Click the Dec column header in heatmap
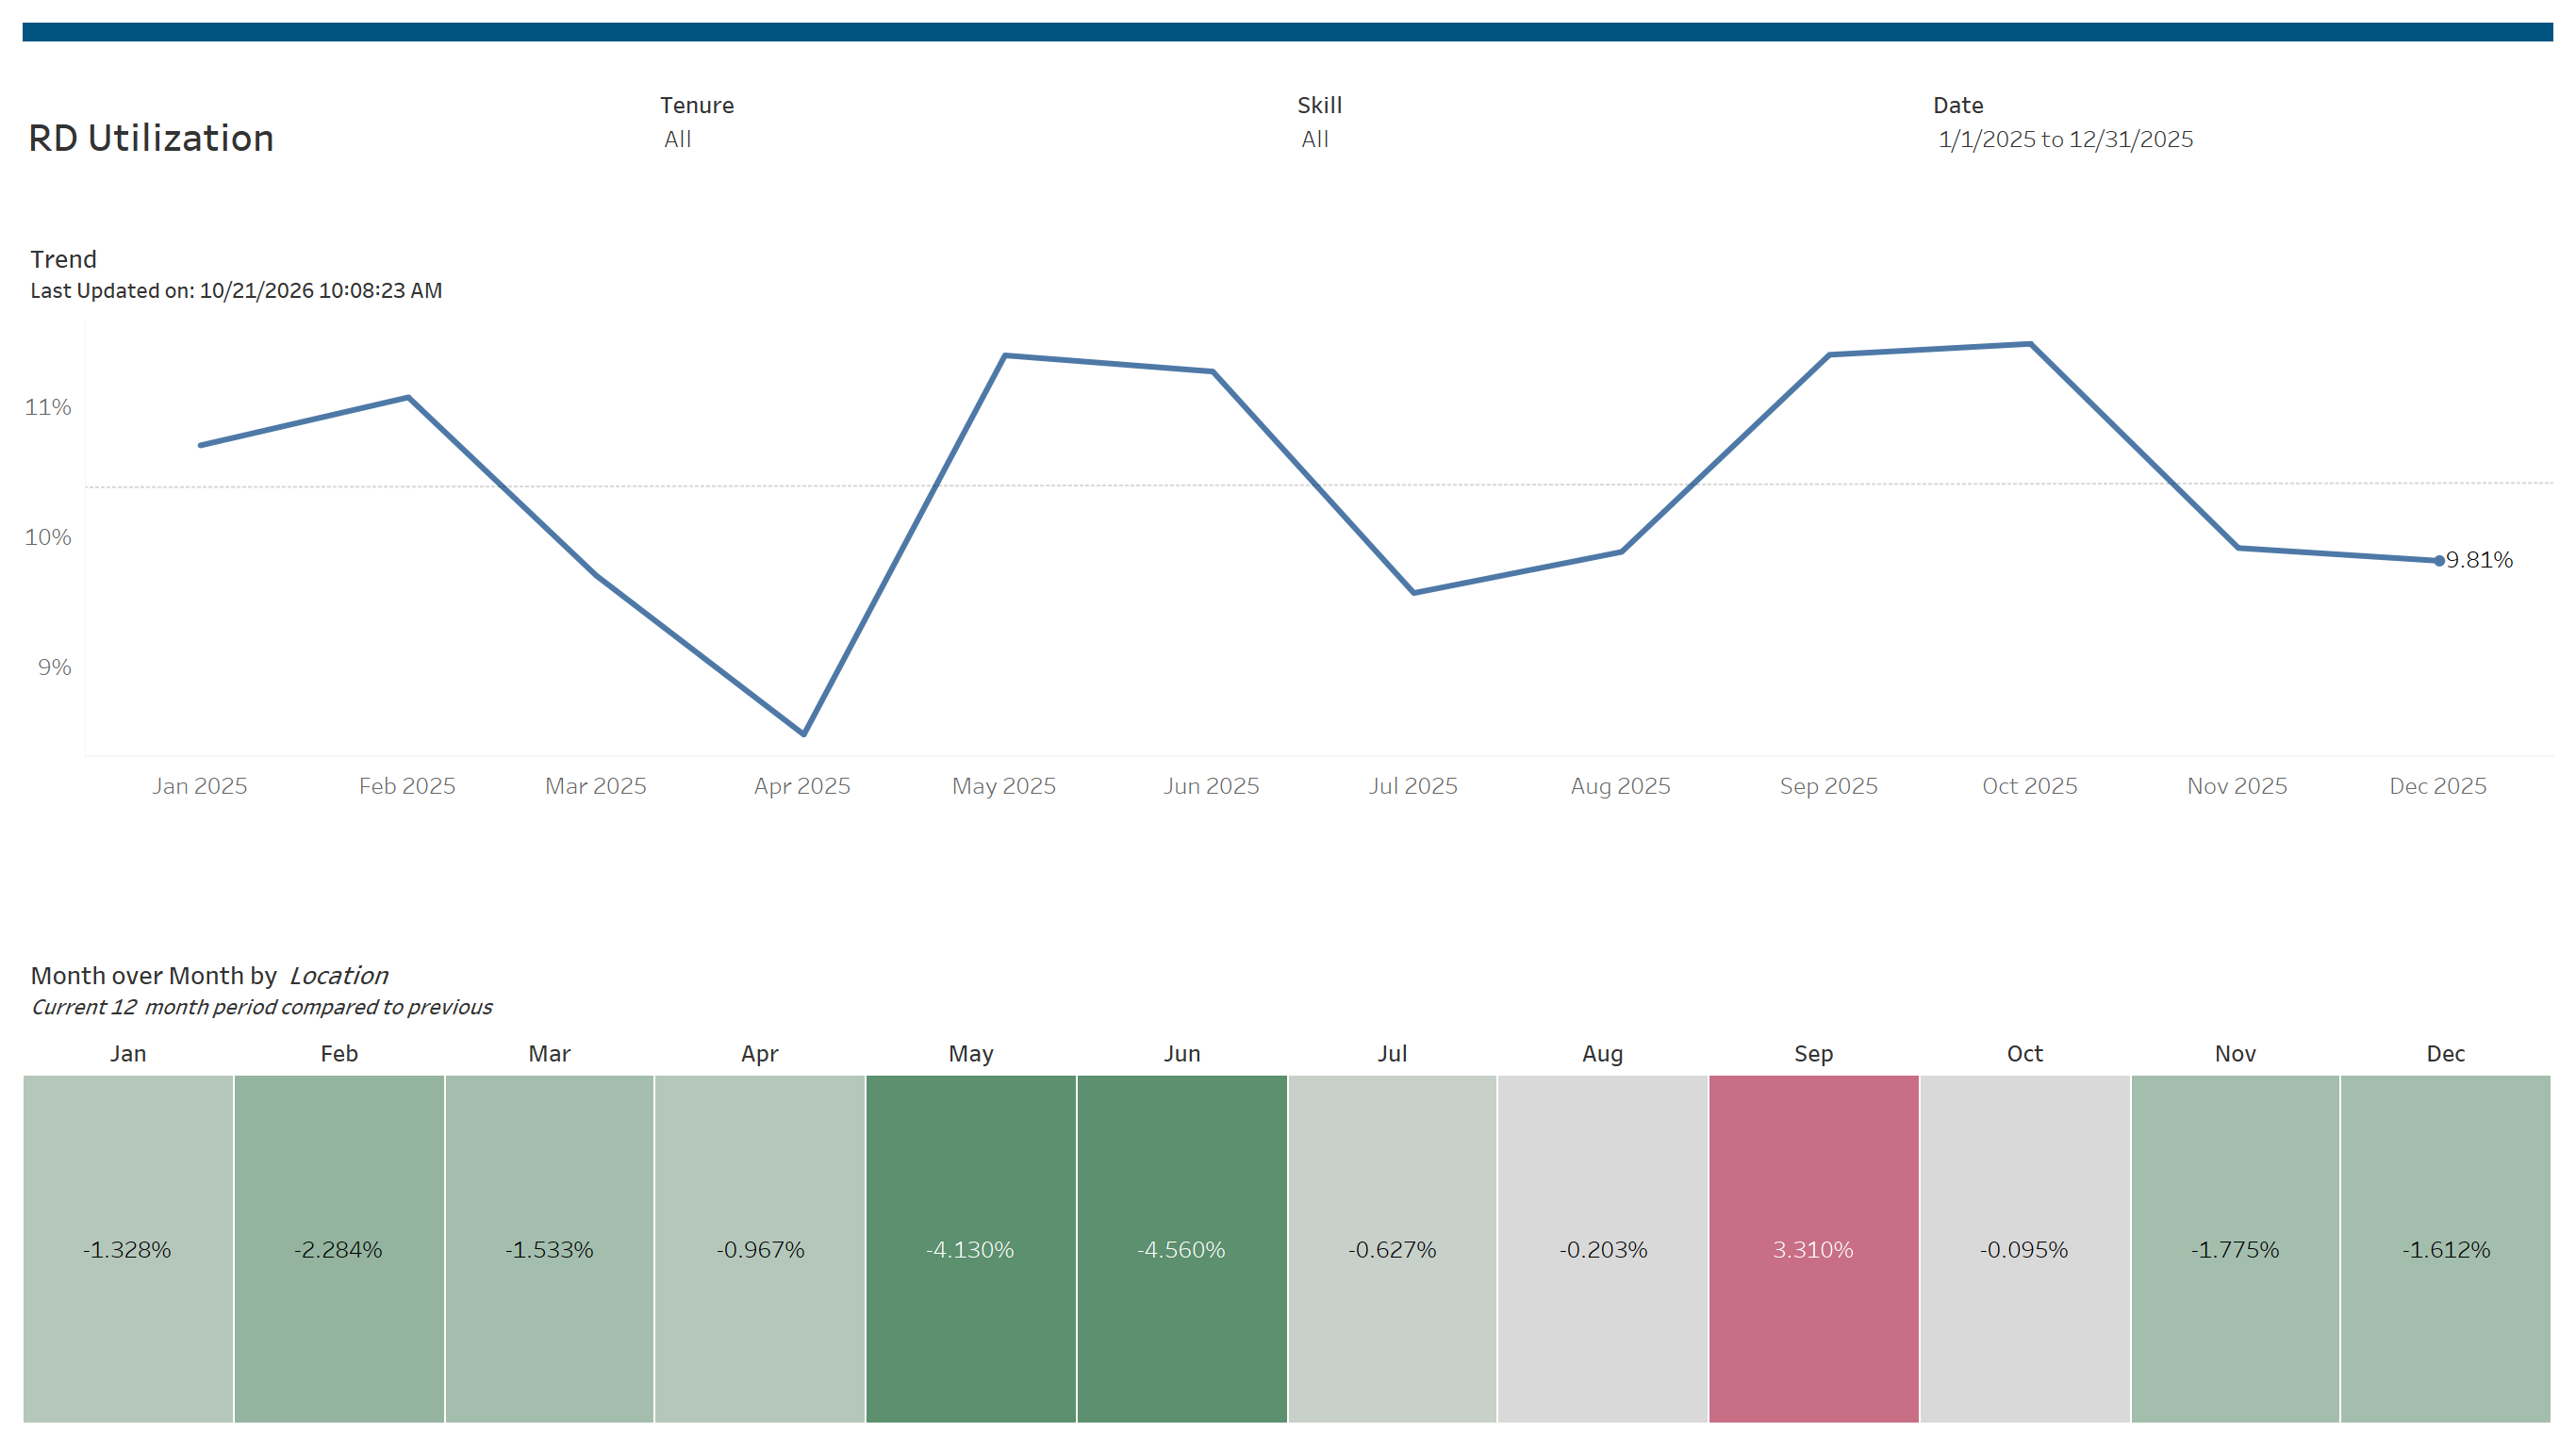 coord(2446,1053)
